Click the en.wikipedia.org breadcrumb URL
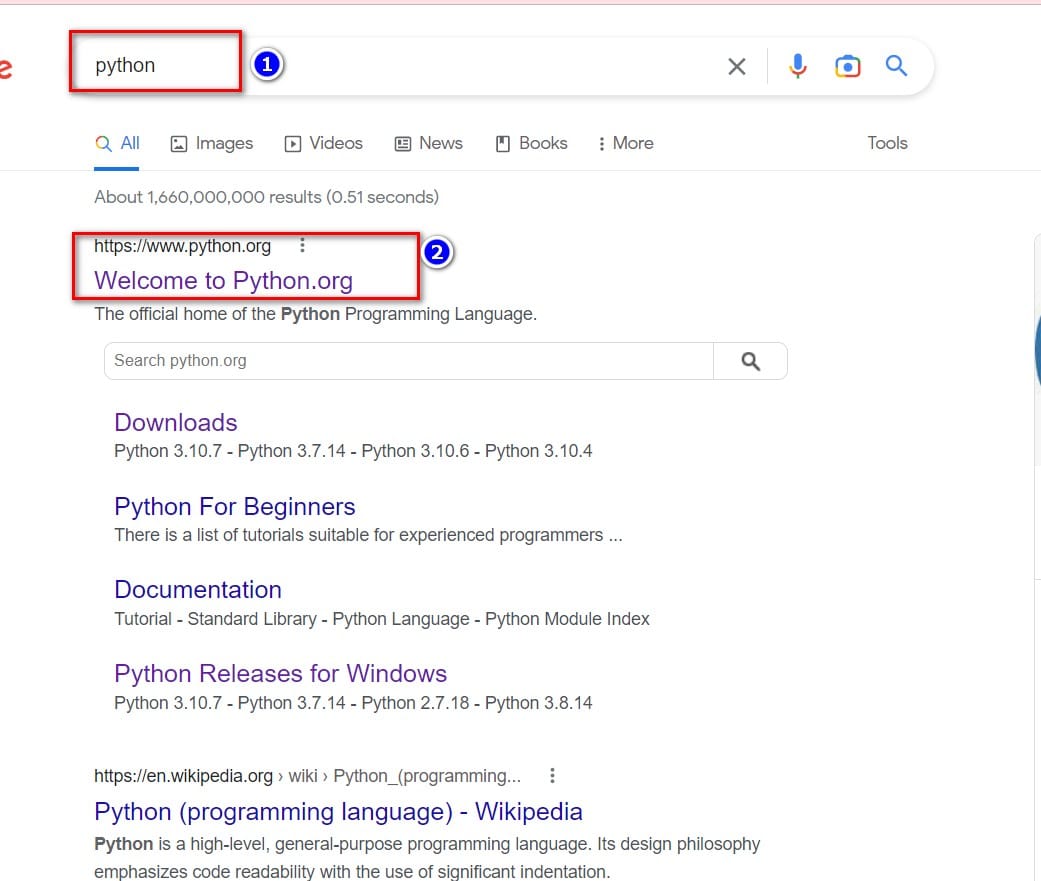1041x881 pixels. point(307,775)
